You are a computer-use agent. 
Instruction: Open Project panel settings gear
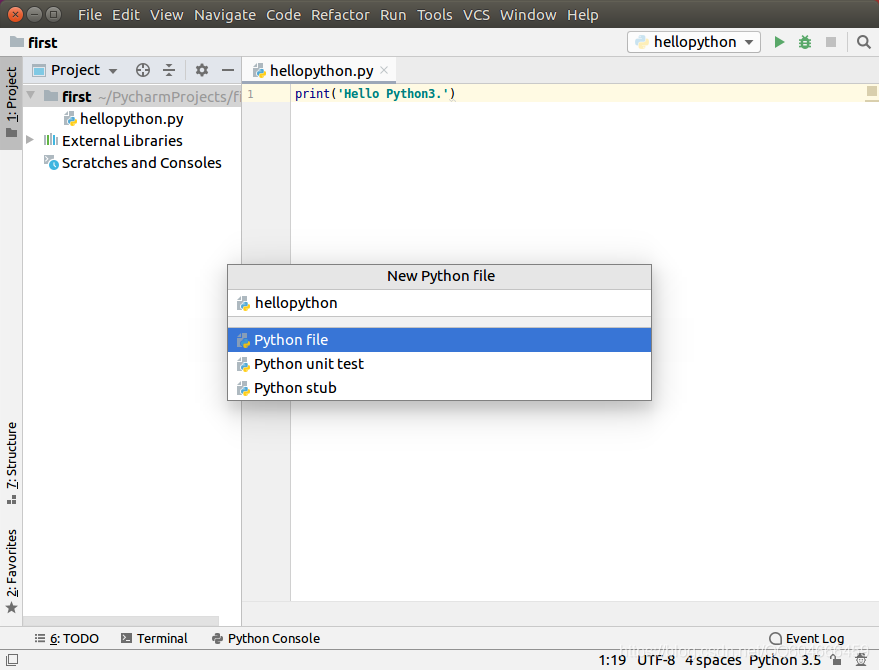[x=202, y=70]
